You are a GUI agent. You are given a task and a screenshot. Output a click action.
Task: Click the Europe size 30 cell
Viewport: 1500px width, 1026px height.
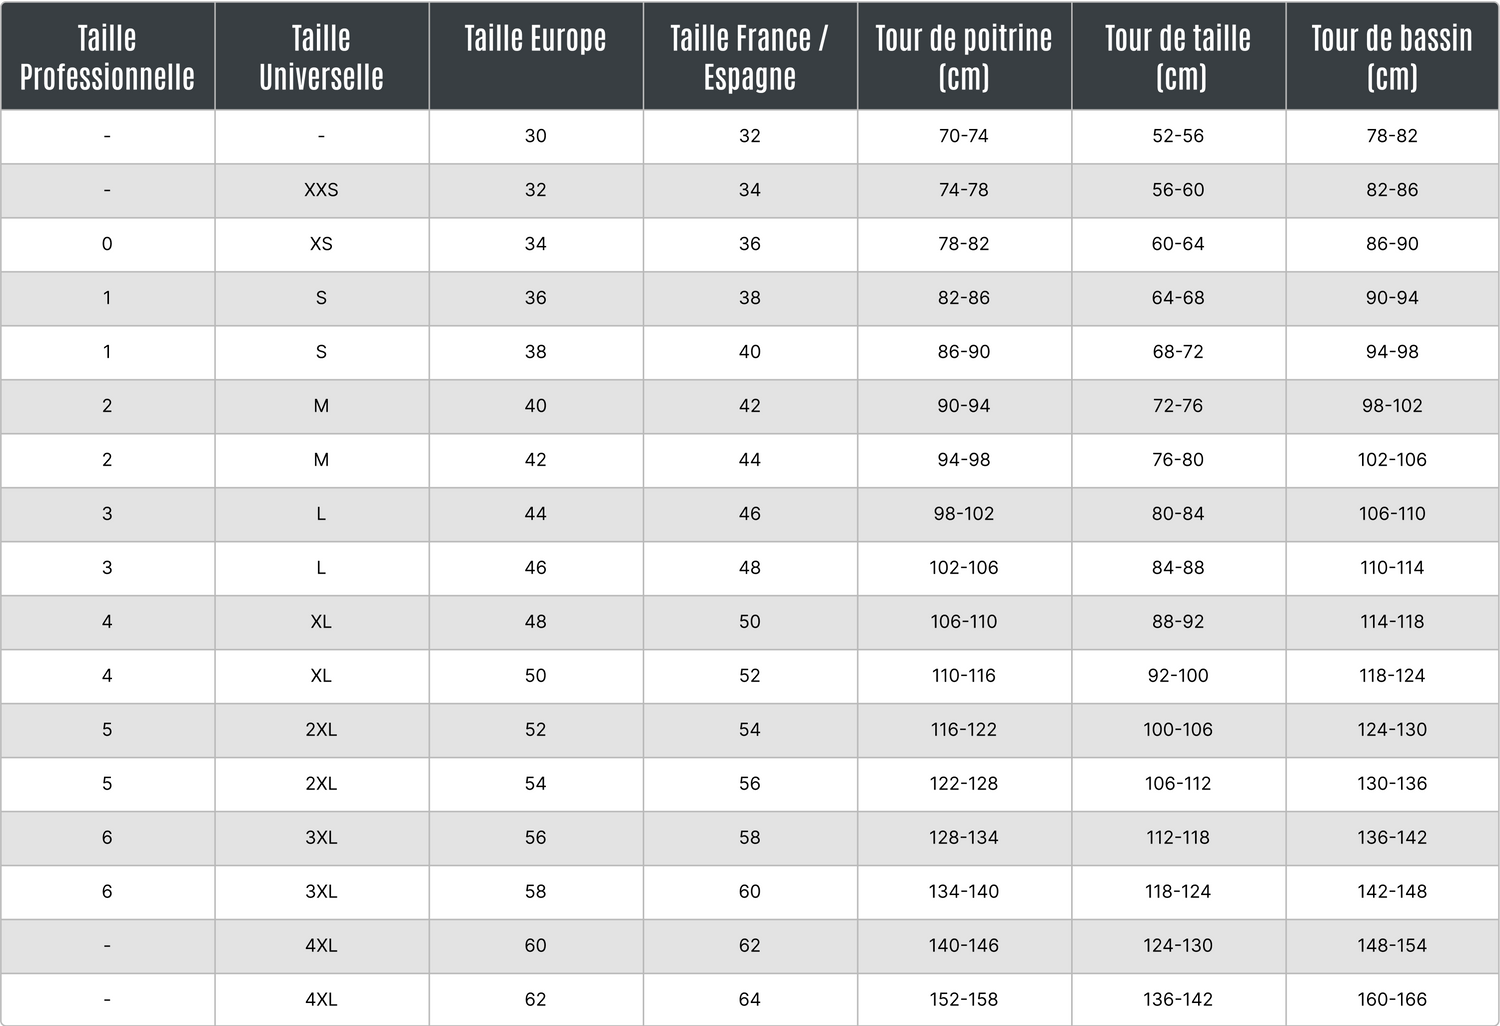tap(535, 136)
